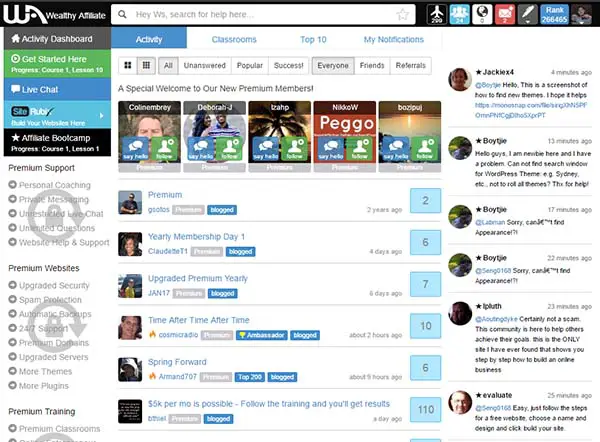Image resolution: width=600 pixels, height=442 pixels.
Task: Click the globe icon in the header
Action: point(482,14)
